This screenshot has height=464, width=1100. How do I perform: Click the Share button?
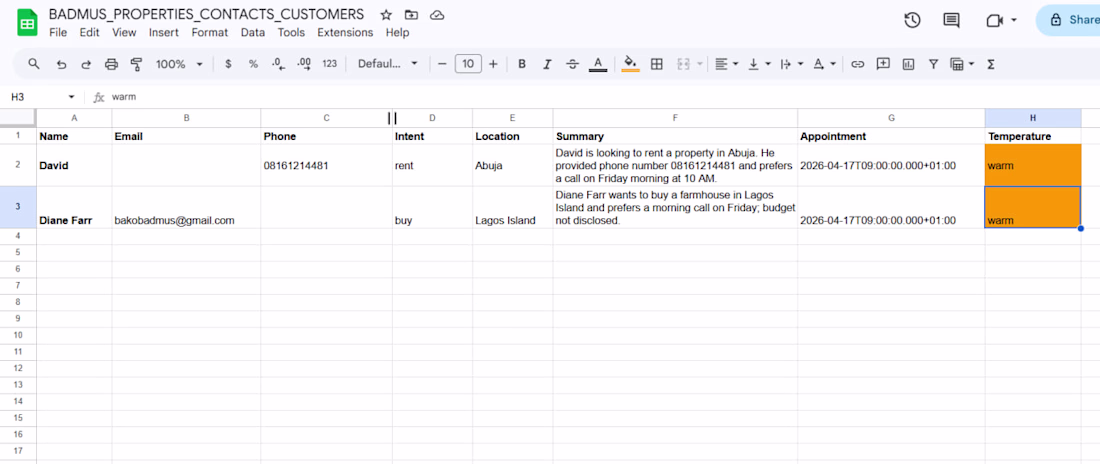click(x=1068, y=20)
